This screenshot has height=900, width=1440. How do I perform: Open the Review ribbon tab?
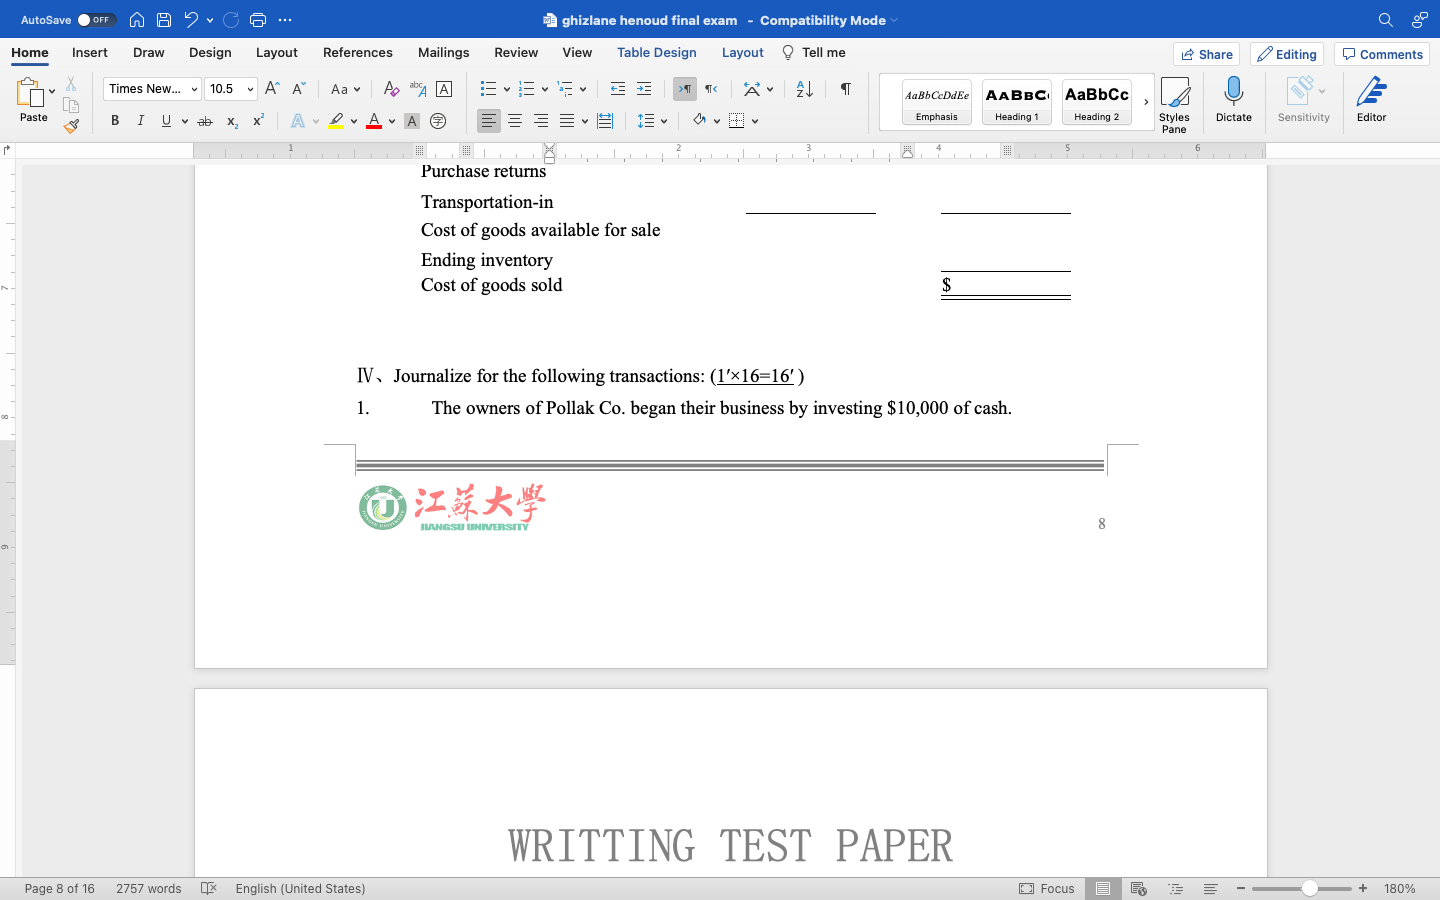pyautogui.click(x=516, y=52)
